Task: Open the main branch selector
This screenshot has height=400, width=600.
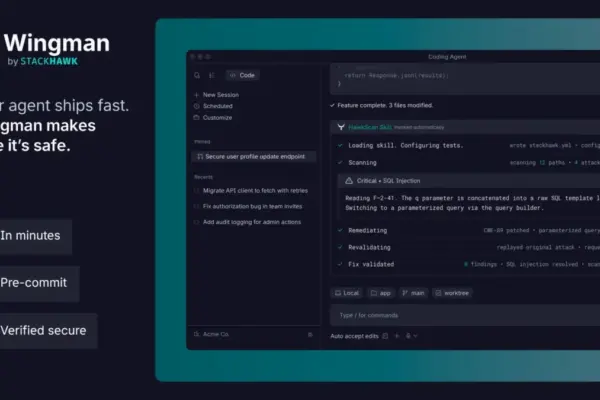Action: [413, 293]
